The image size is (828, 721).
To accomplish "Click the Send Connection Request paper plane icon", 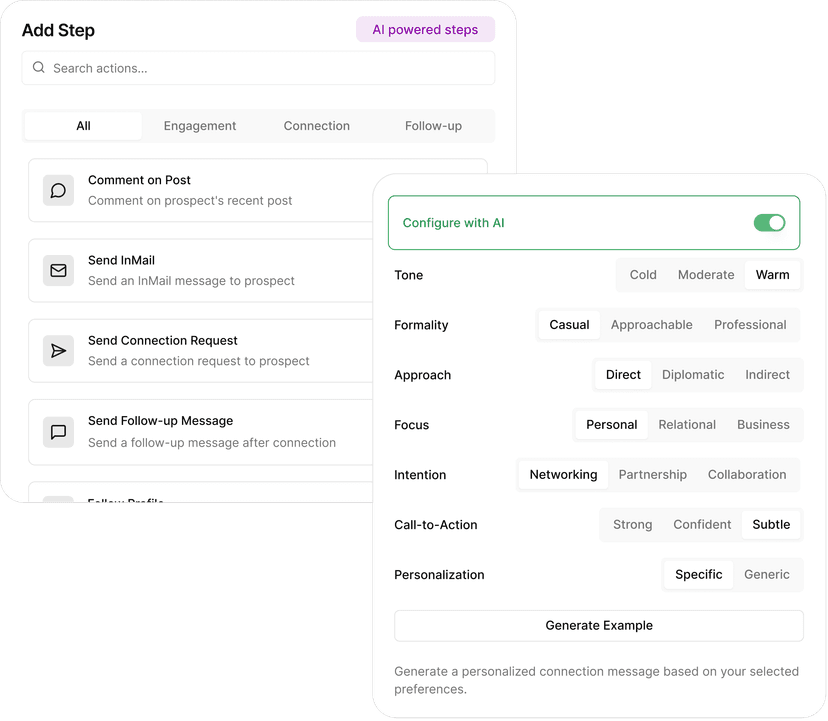I will click(x=58, y=350).
